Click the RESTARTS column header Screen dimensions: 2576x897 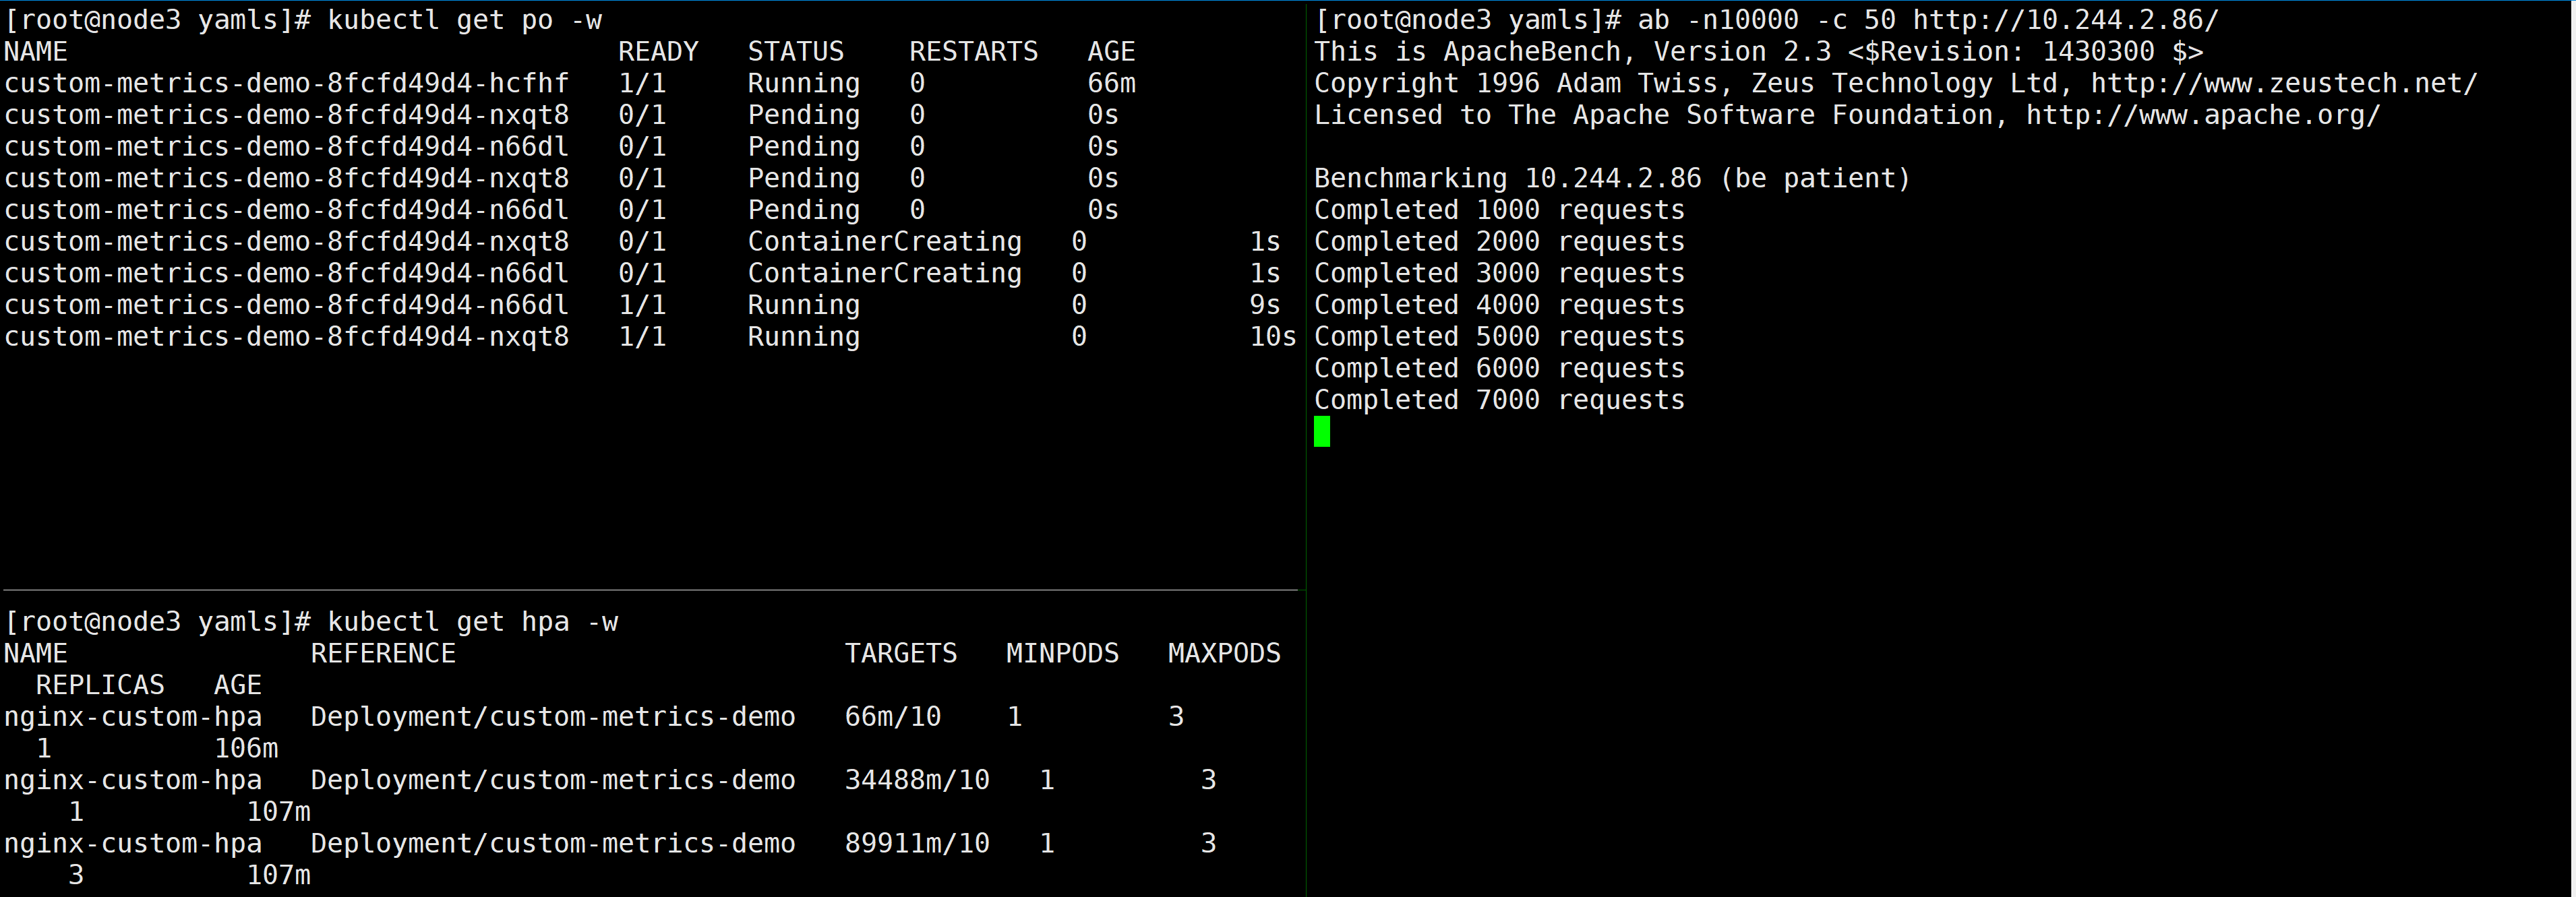(x=974, y=52)
